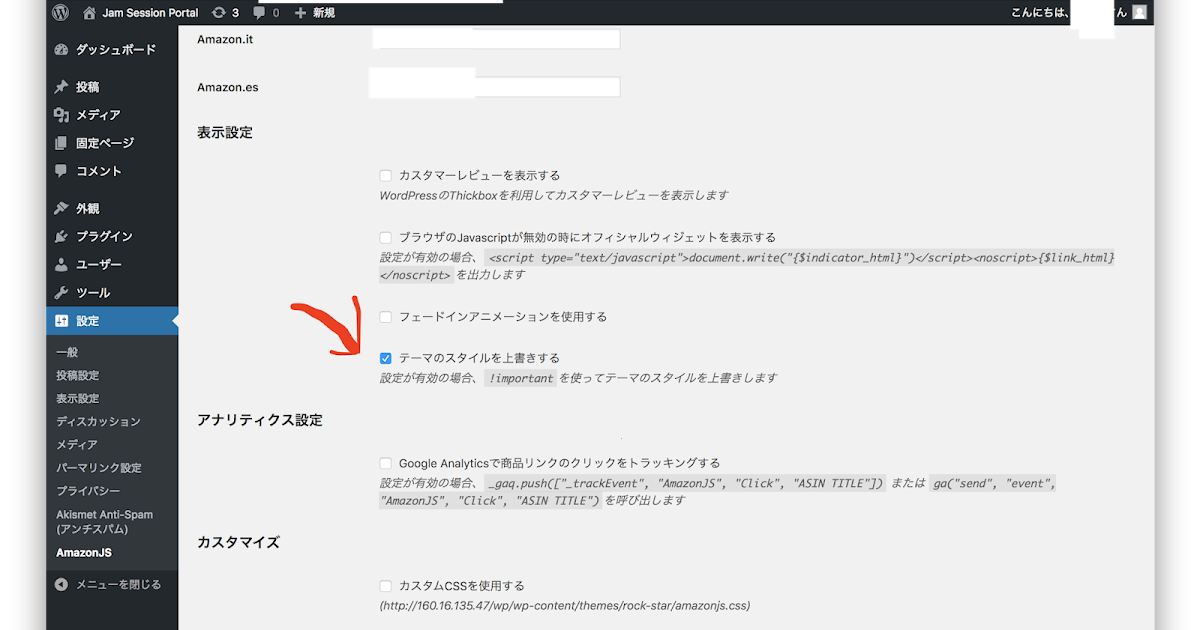This screenshot has height=630, width=1200.
Task: Enable カスタマーレビューを表示する option
Action: pos(386,175)
